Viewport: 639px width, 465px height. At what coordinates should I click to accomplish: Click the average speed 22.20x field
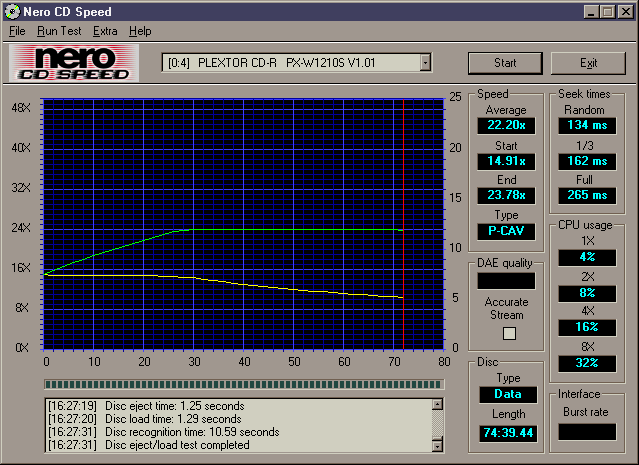point(506,126)
